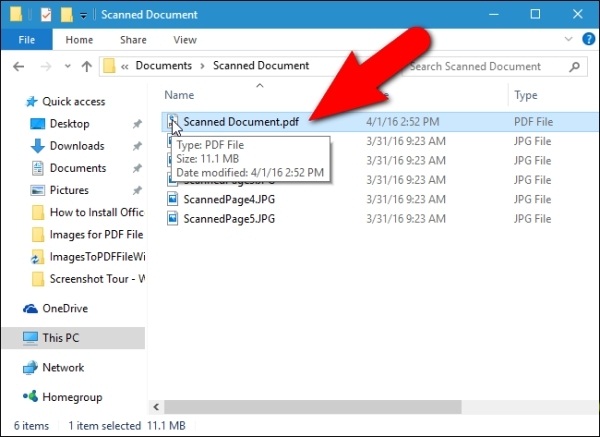Switch to large icons view in status bar
The height and width of the screenshot is (437, 600).
[586, 426]
